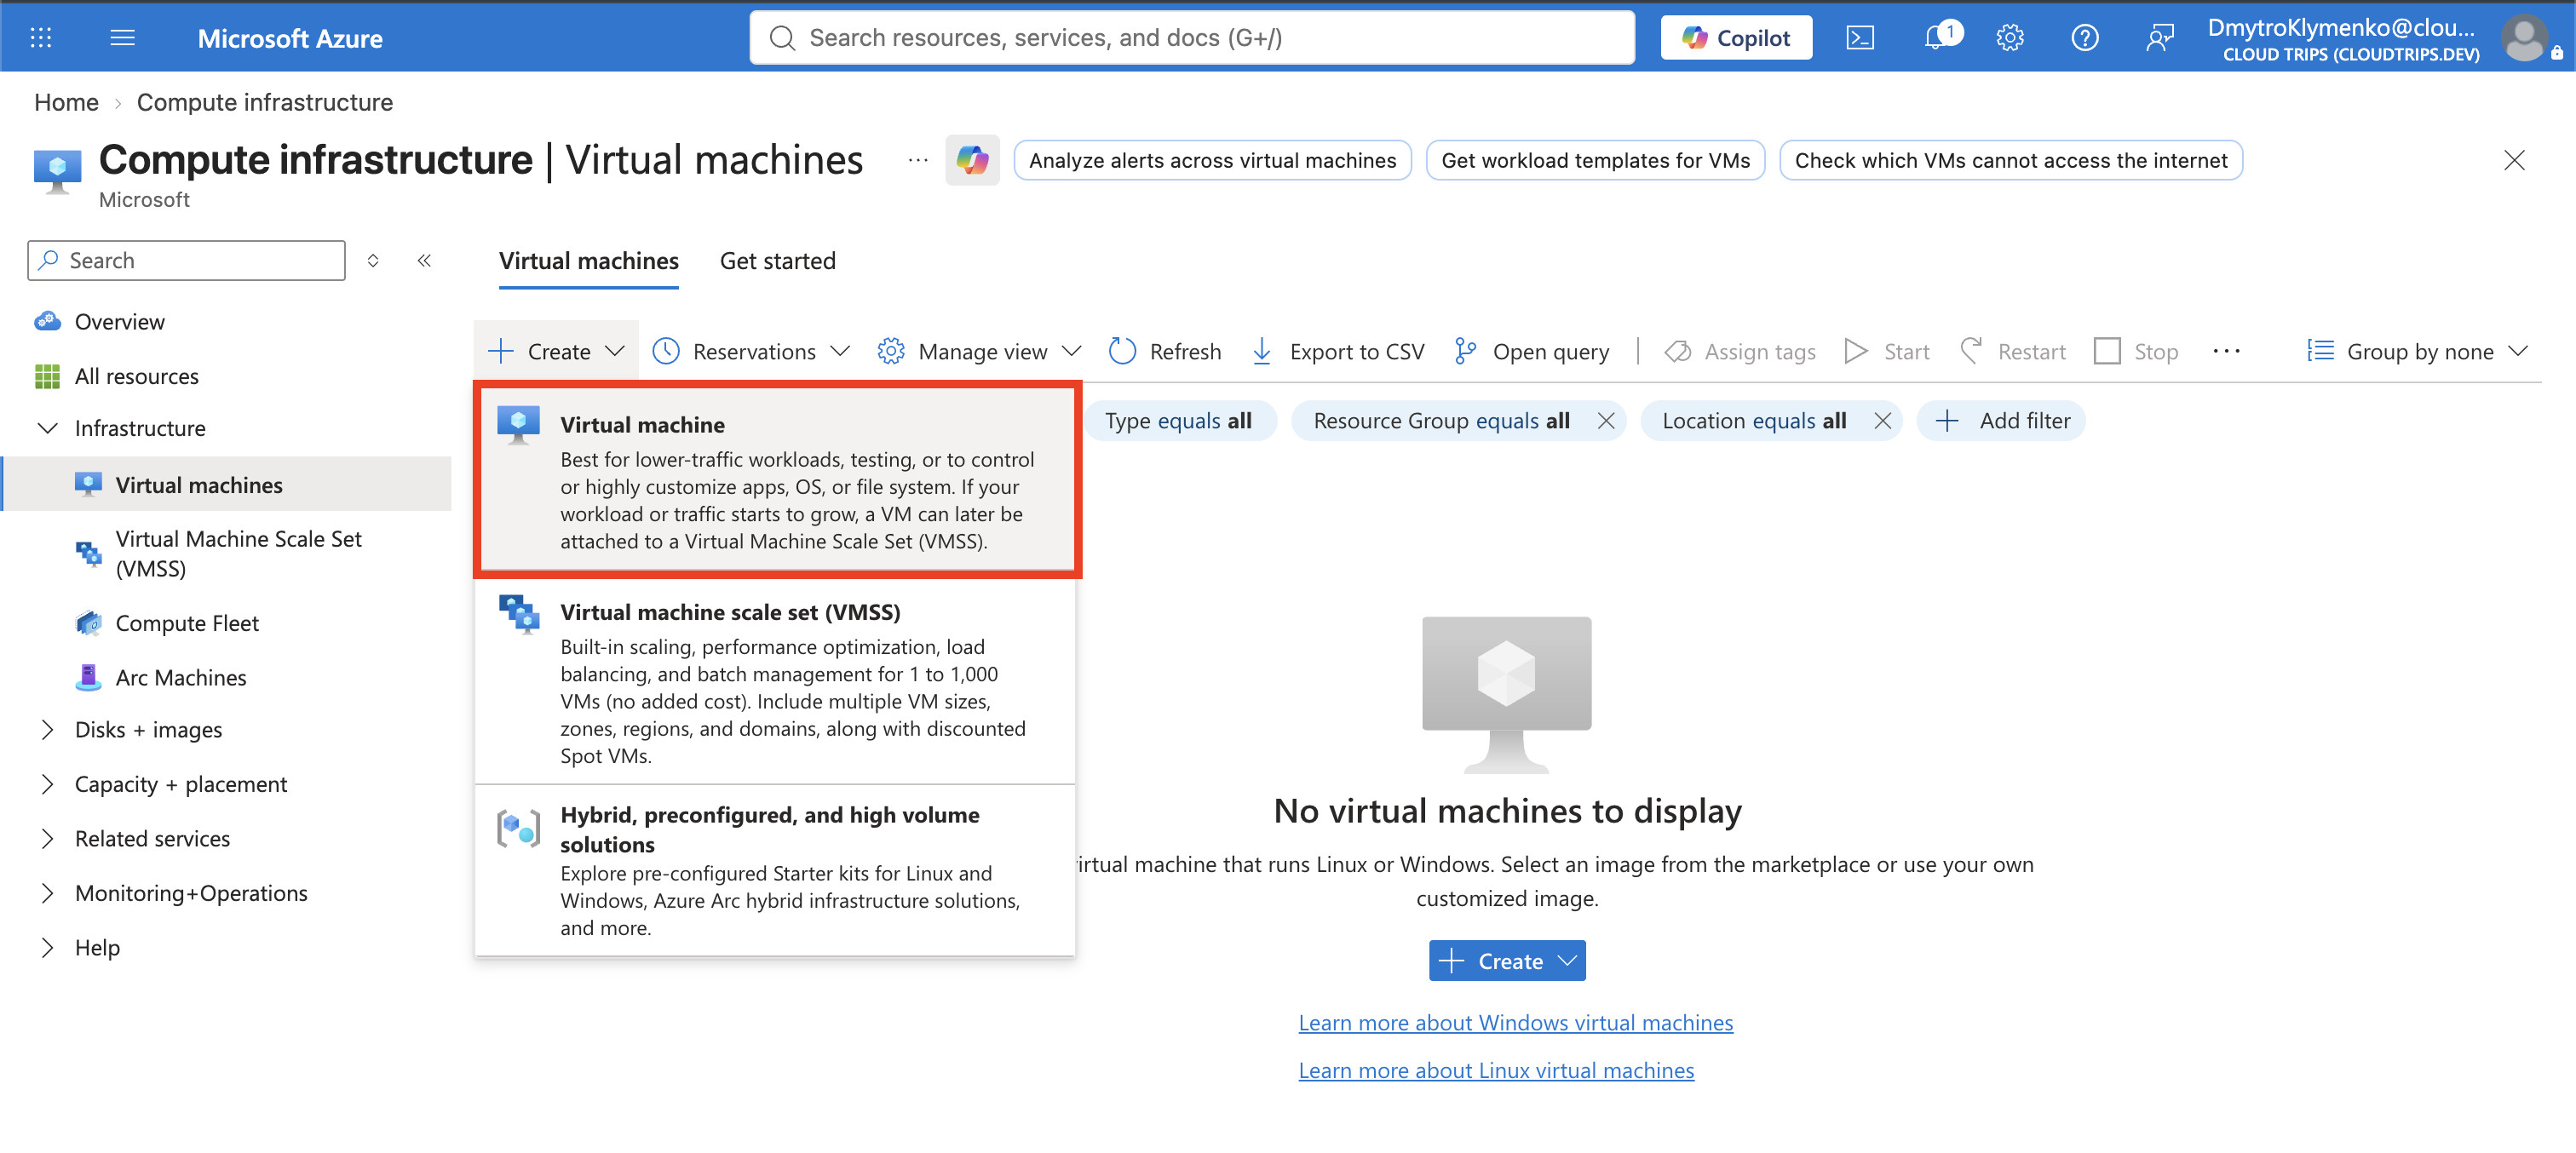Open the Azure portal apps grid icon
The image size is (2576, 1153).
(x=41, y=38)
